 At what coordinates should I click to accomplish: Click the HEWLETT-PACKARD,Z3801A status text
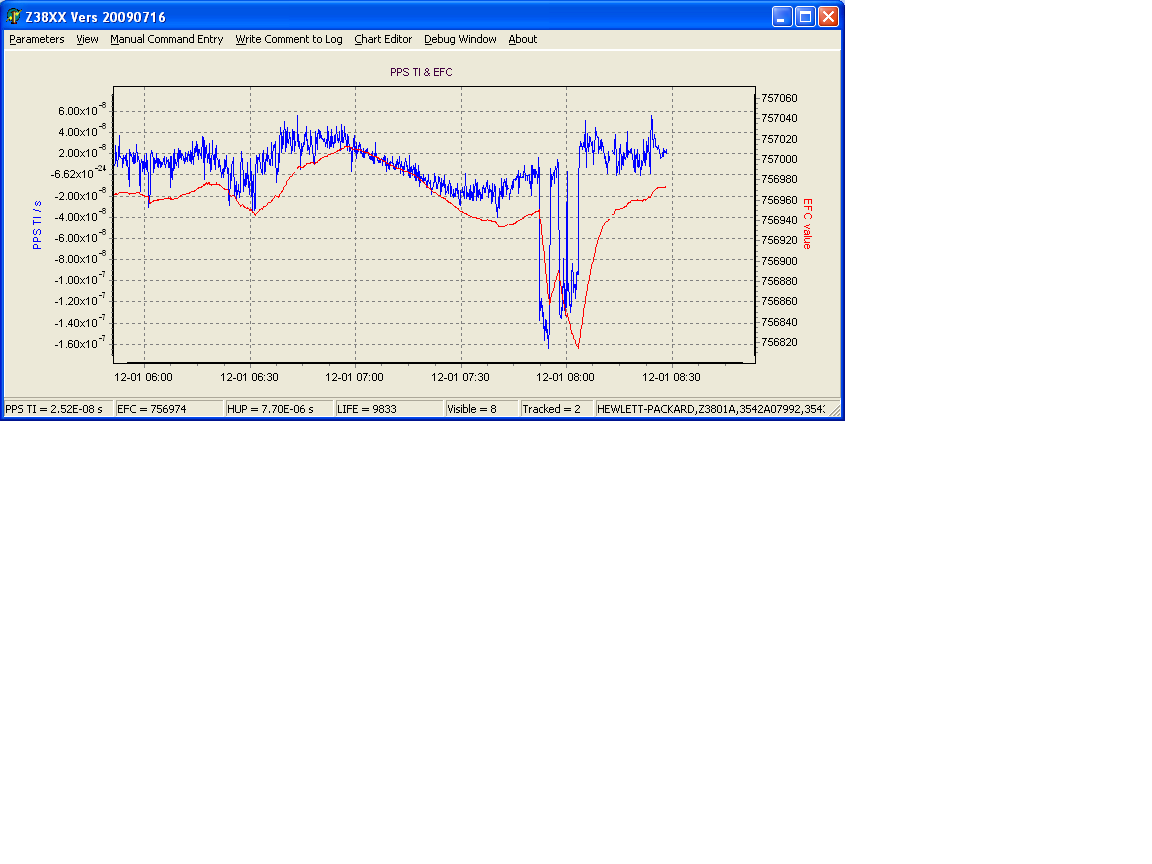pyautogui.click(x=710, y=409)
